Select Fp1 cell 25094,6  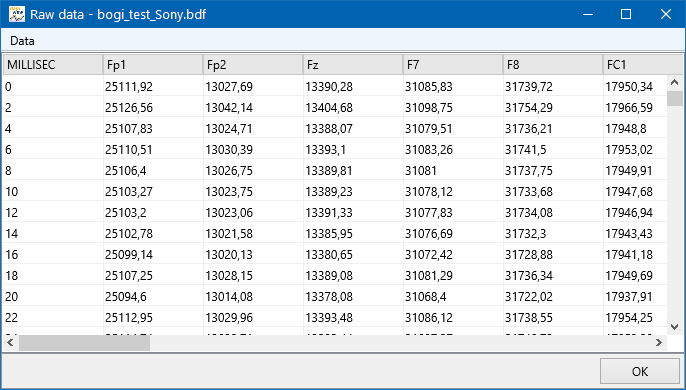(x=153, y=297)
